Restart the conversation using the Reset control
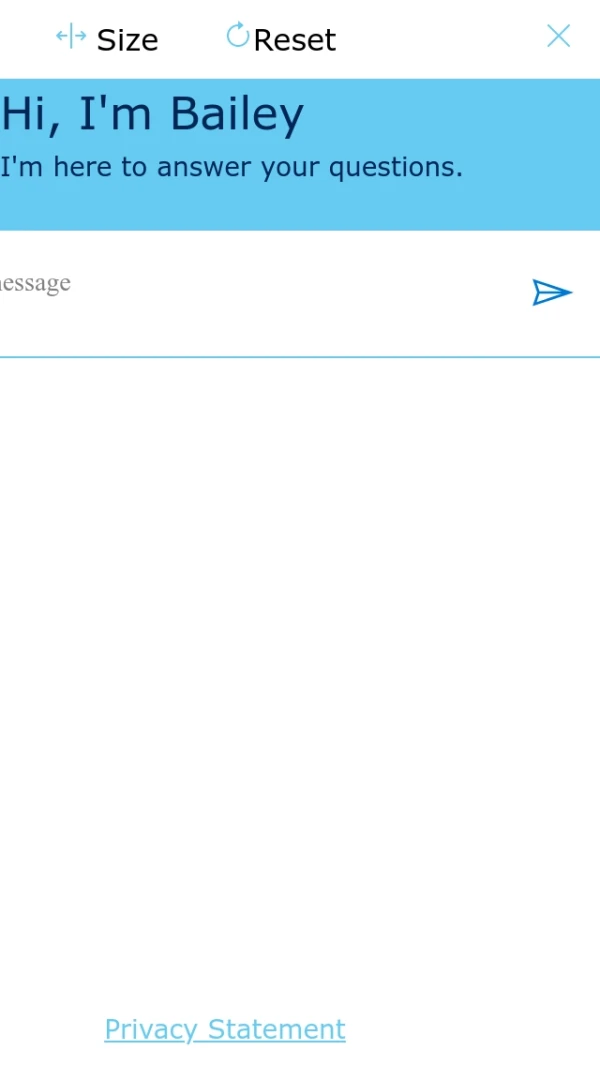 (x=281, y=38)
